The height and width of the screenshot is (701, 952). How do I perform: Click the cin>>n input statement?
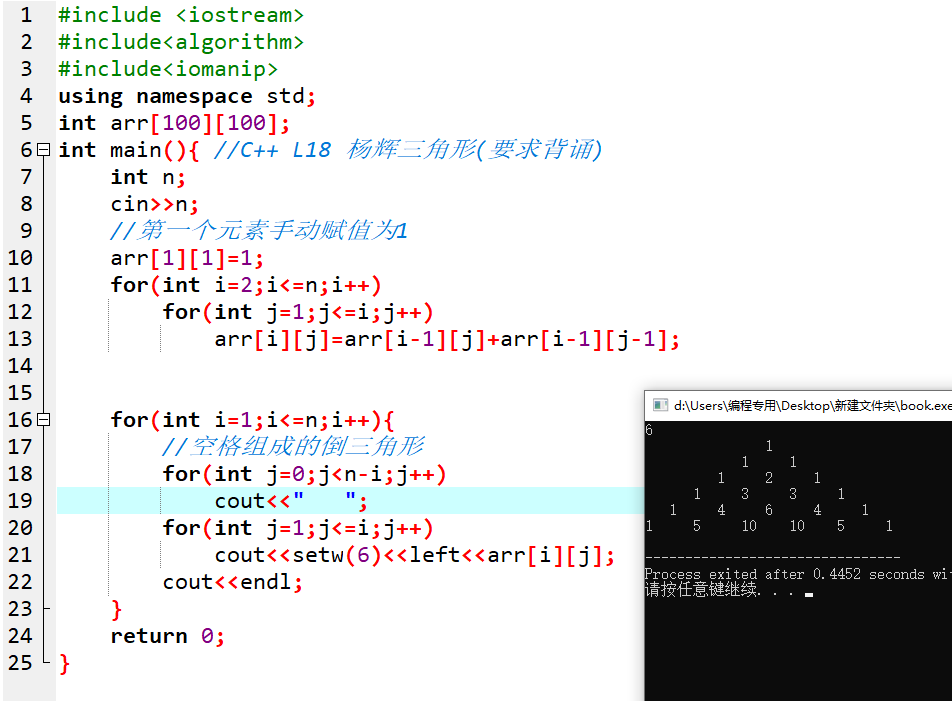tap(154, 204)
